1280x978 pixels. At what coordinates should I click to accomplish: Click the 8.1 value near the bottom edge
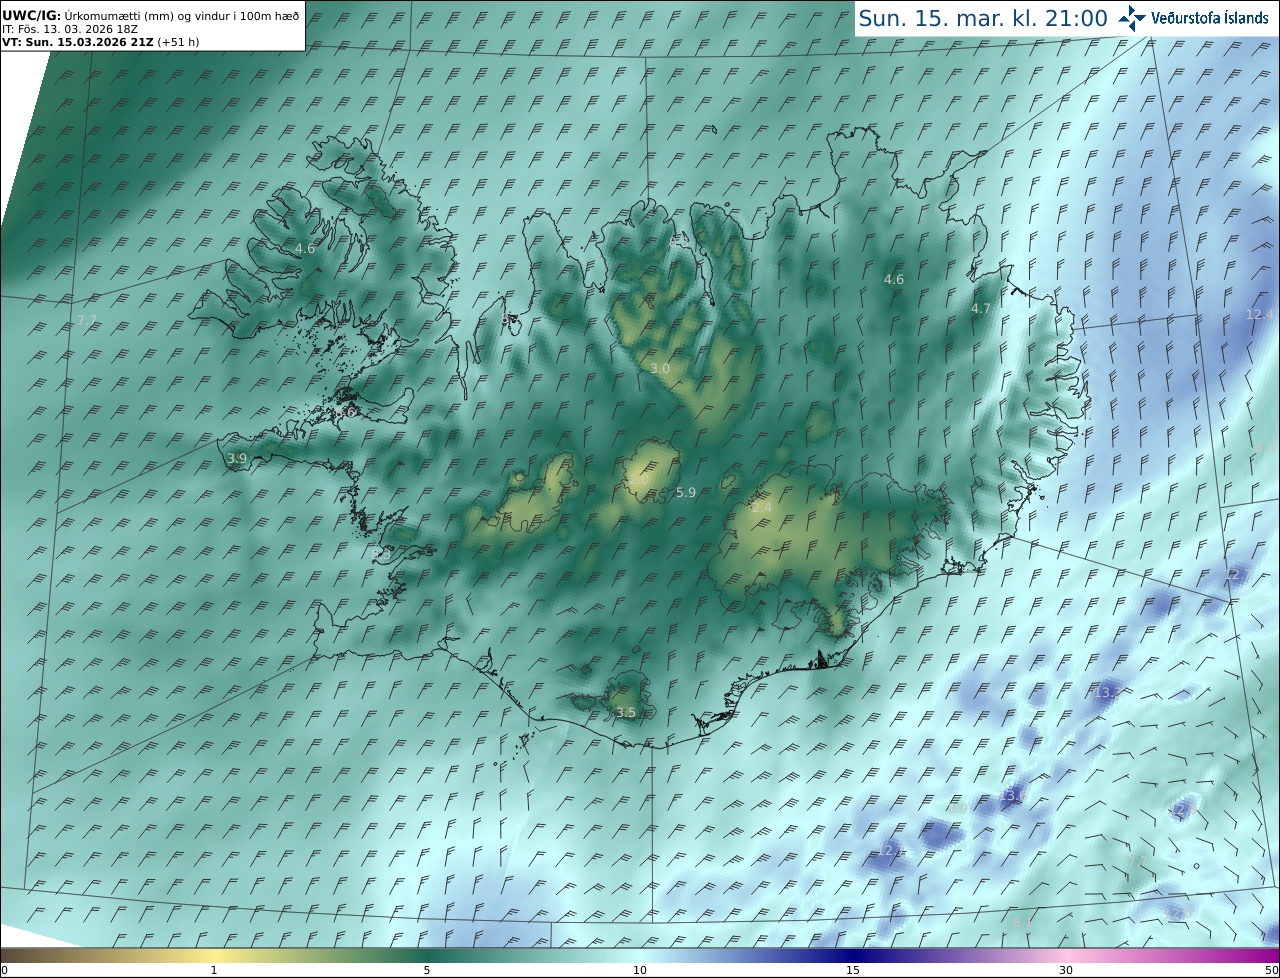click(1021, 923)
